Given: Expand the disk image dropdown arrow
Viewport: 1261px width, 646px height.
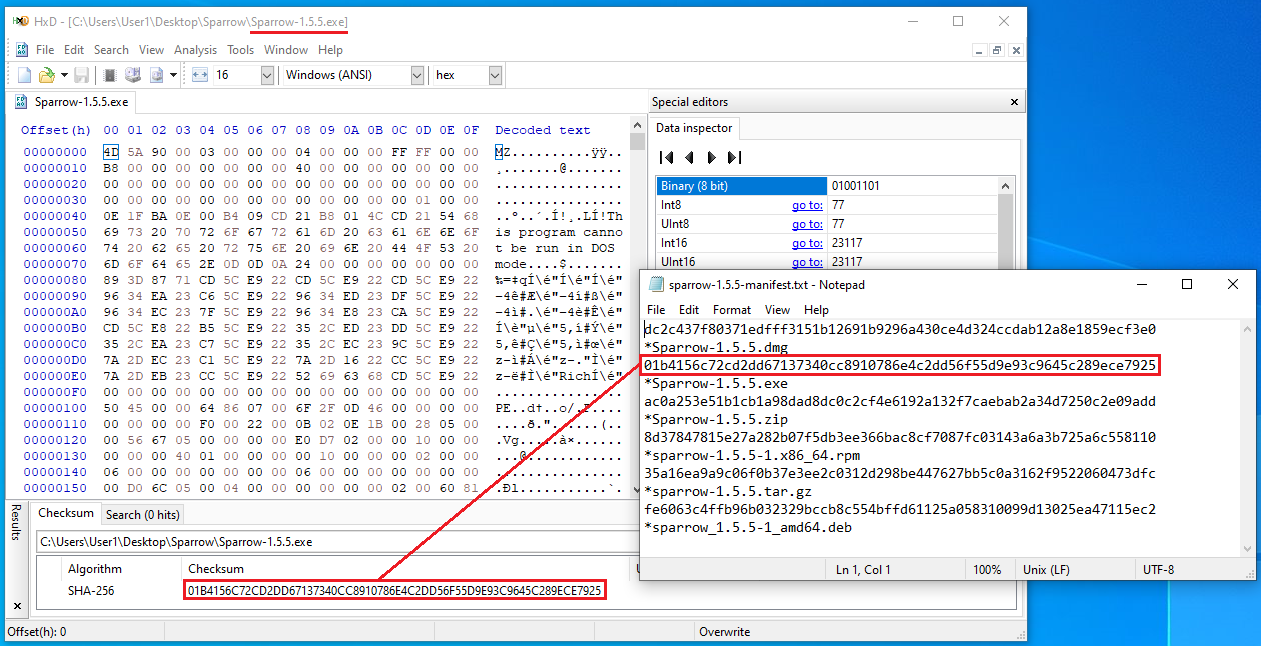Looking at the screenshot, I should (173, 75).
